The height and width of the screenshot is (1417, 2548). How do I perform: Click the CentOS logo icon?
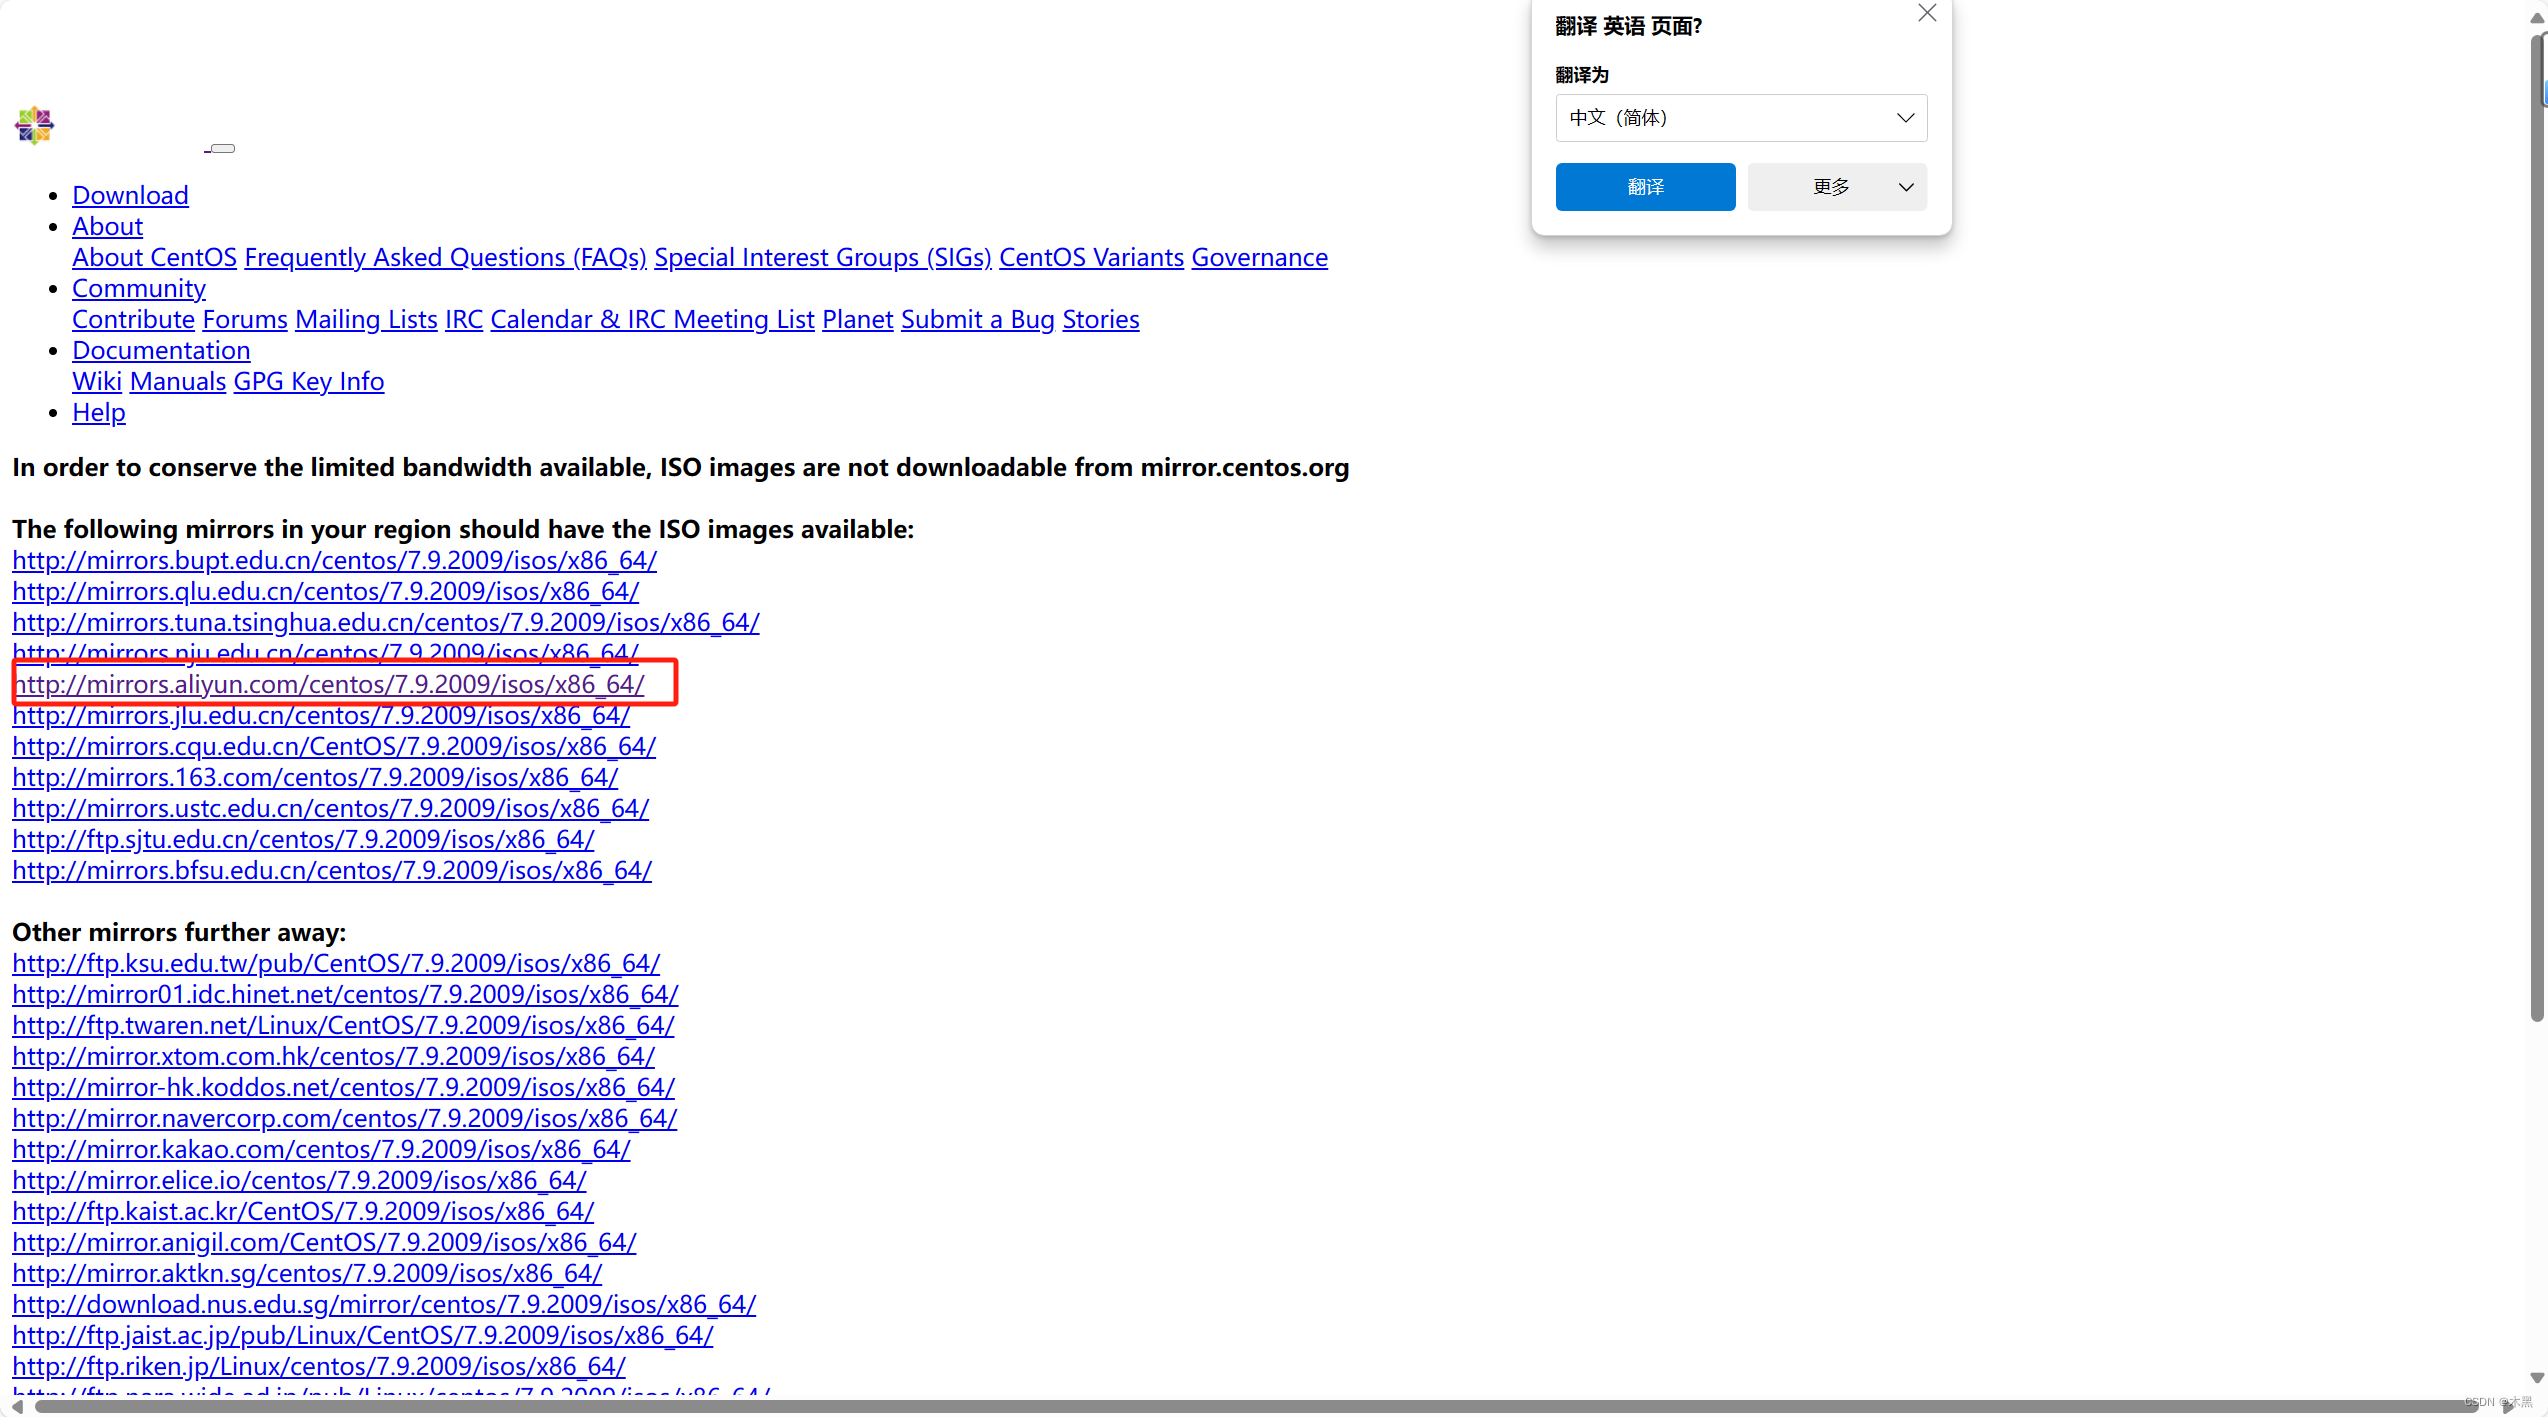(34, 125)
